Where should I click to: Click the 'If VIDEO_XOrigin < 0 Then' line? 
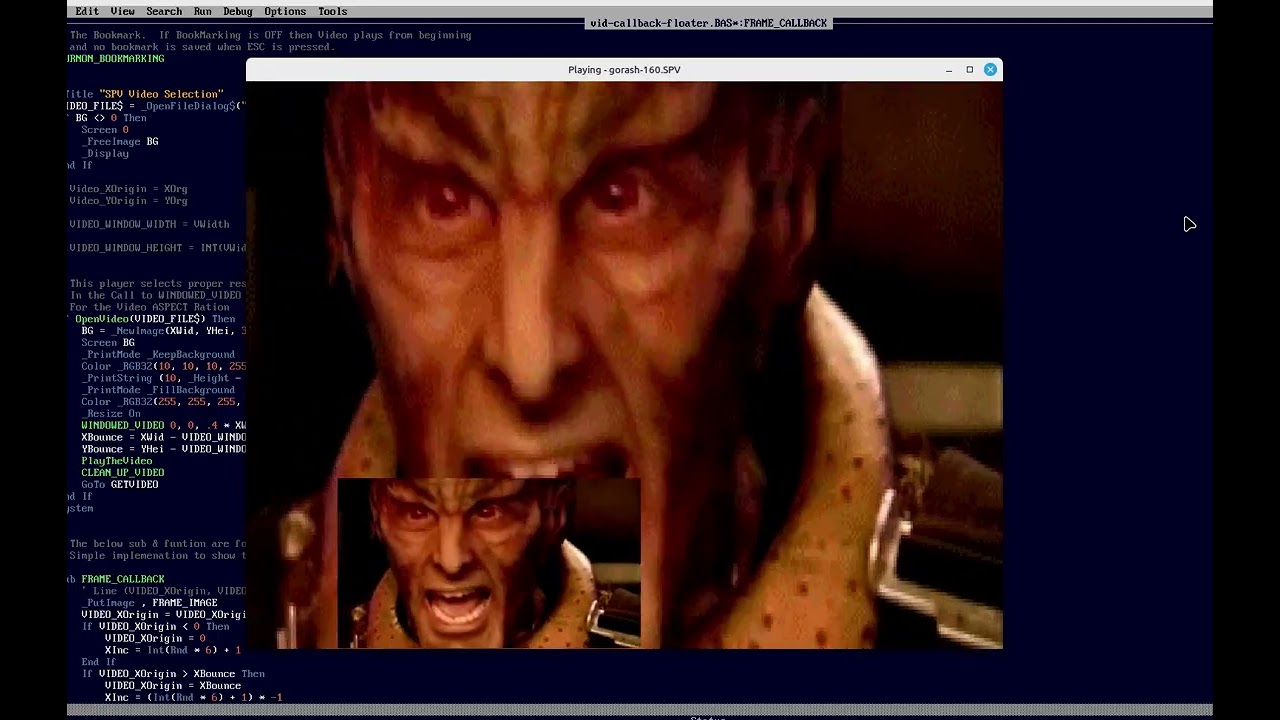click(155, 627)
